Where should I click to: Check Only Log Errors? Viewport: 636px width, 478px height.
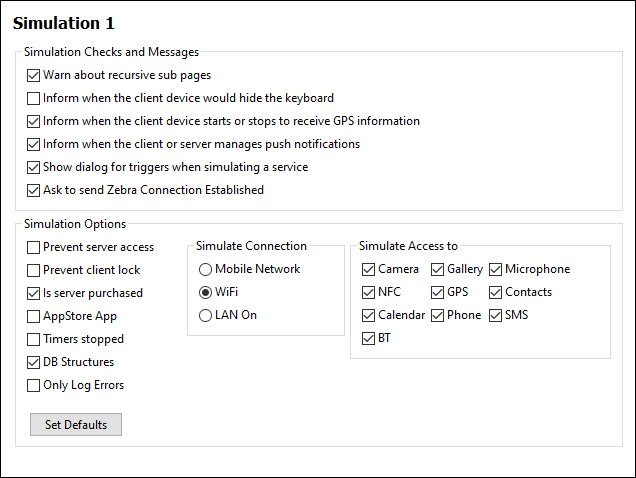(34, 385)
